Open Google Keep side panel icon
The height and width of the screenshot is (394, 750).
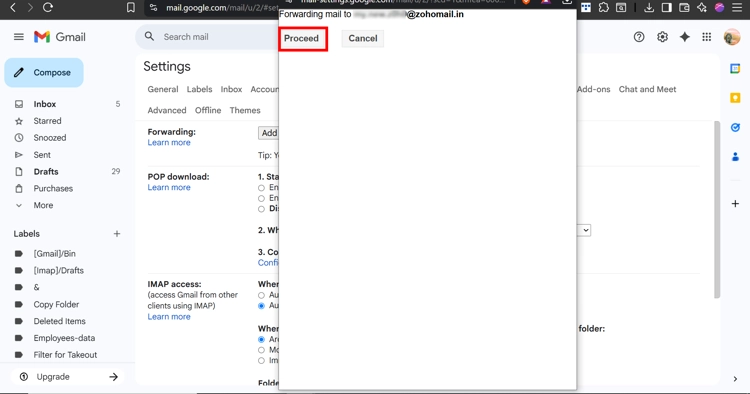pos(735,98)
